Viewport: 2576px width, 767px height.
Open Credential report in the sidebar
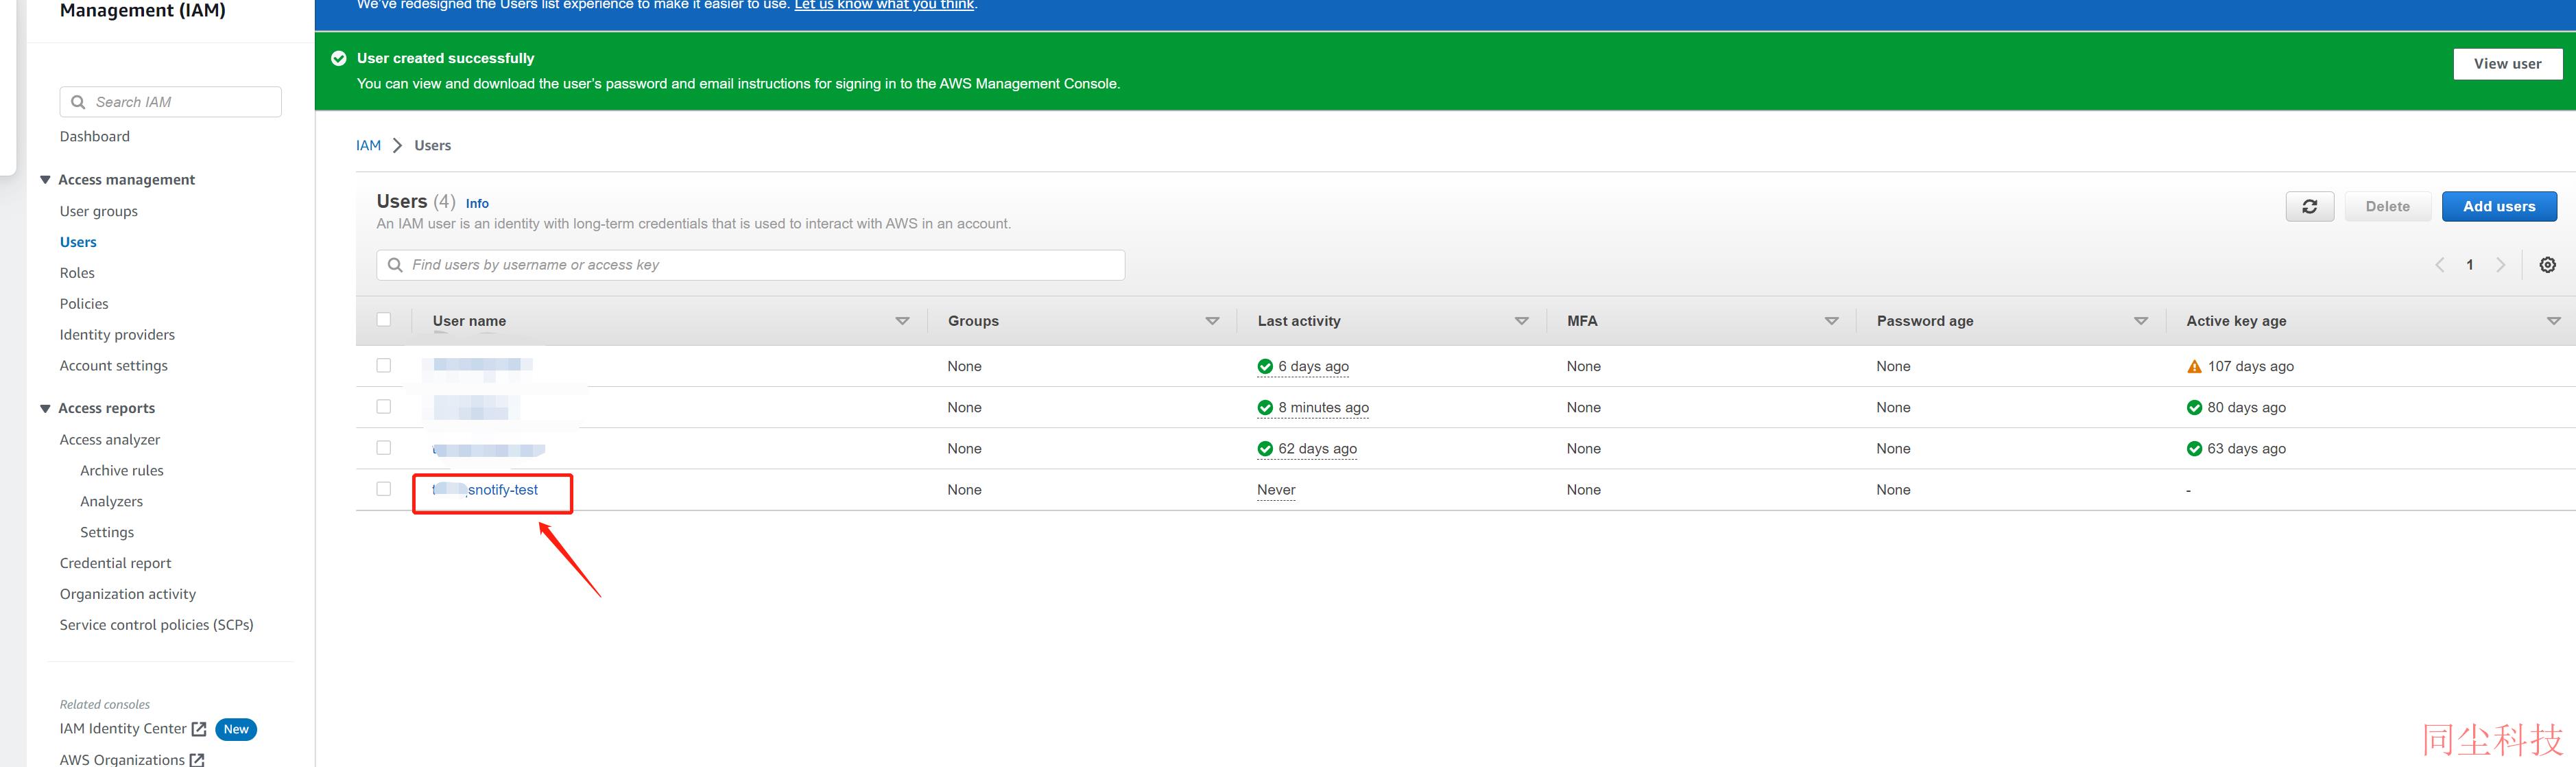tap(115, 563)
